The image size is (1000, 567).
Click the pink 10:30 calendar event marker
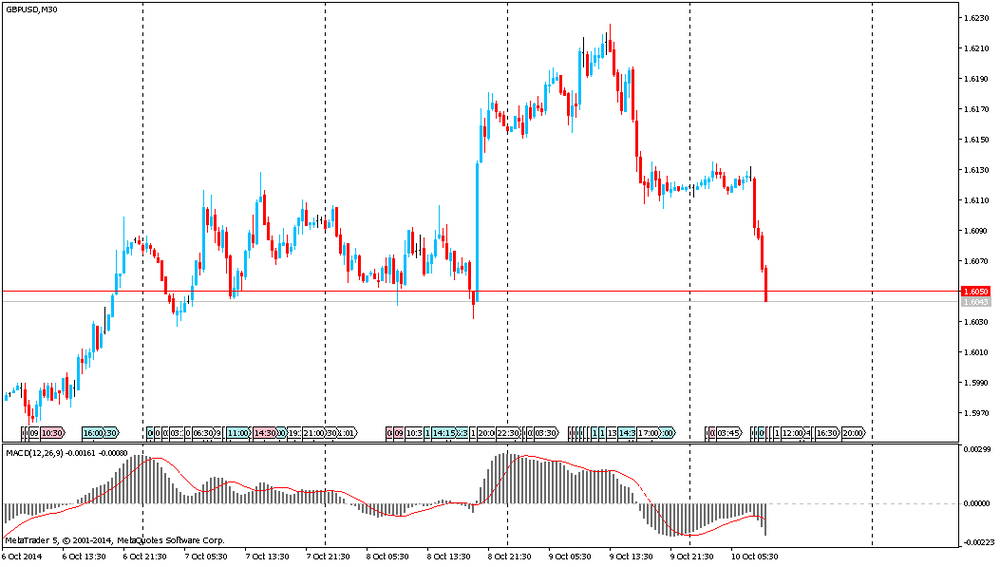(52, 433)
